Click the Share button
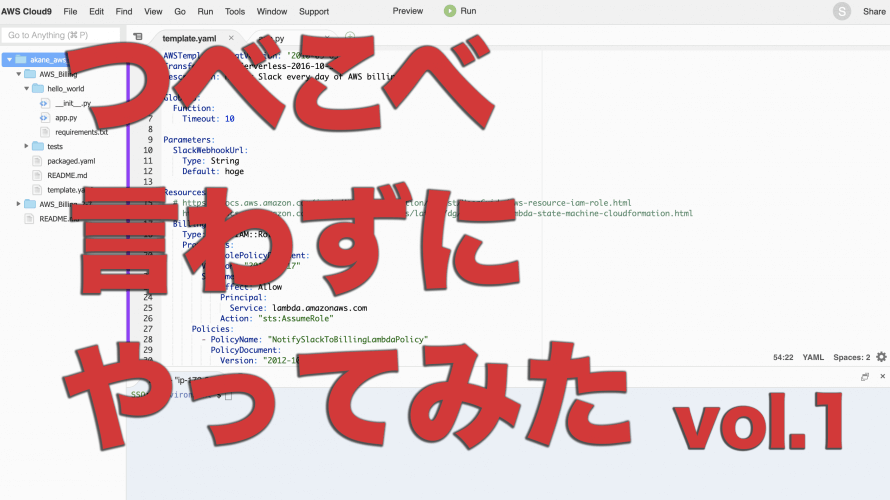 (x=874, y=11)
